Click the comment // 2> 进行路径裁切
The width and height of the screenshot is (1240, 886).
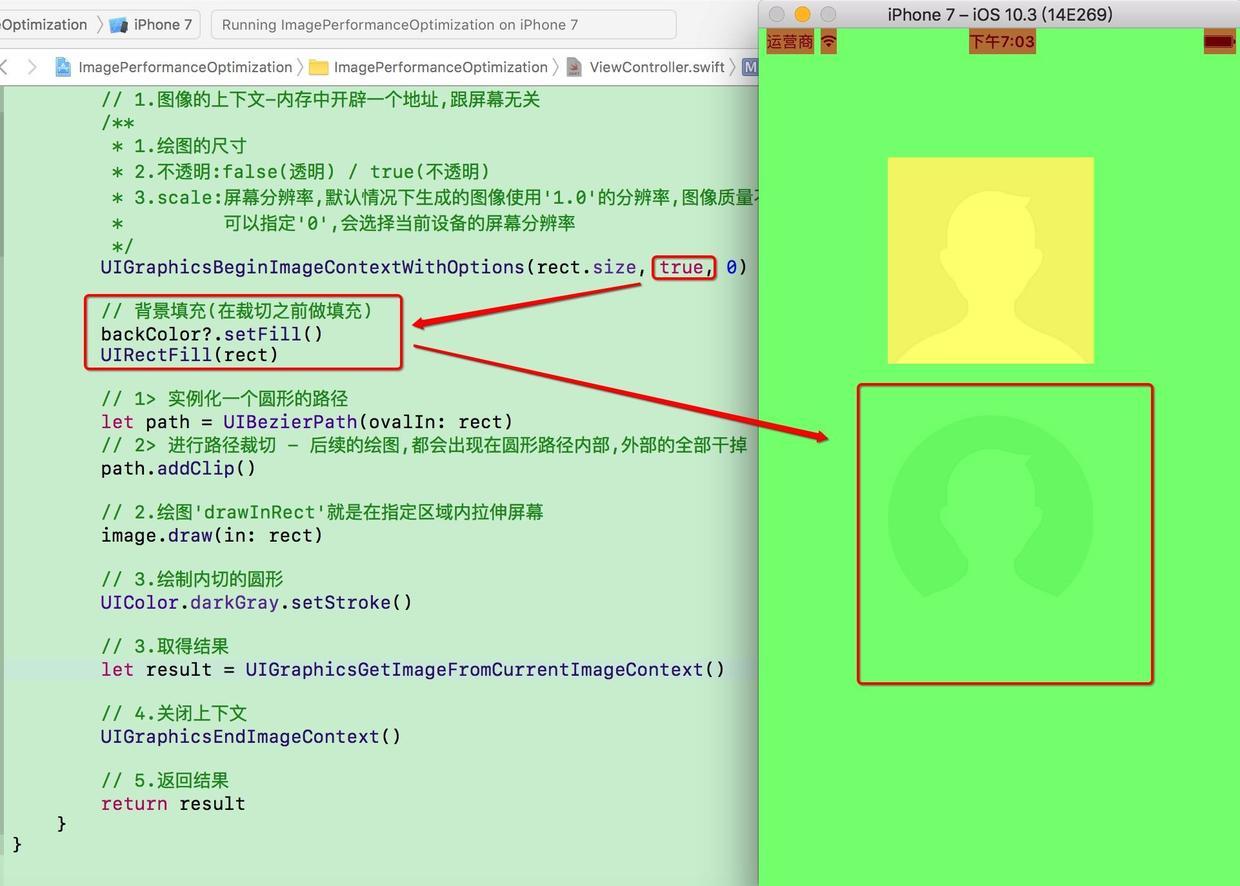[423, 445]
